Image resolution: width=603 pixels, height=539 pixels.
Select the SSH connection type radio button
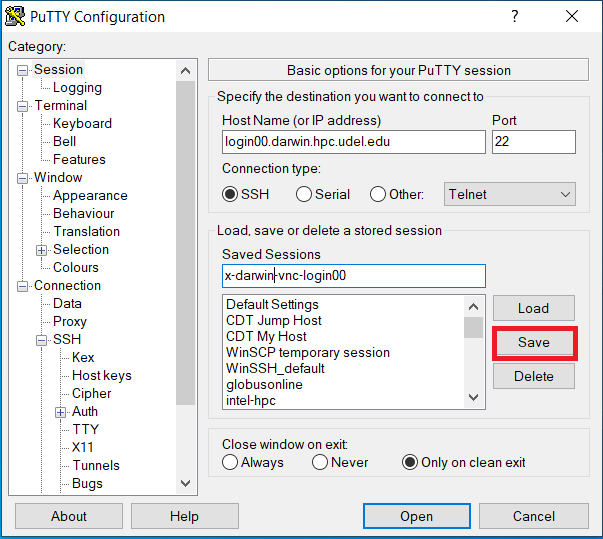tap(231, 195)
